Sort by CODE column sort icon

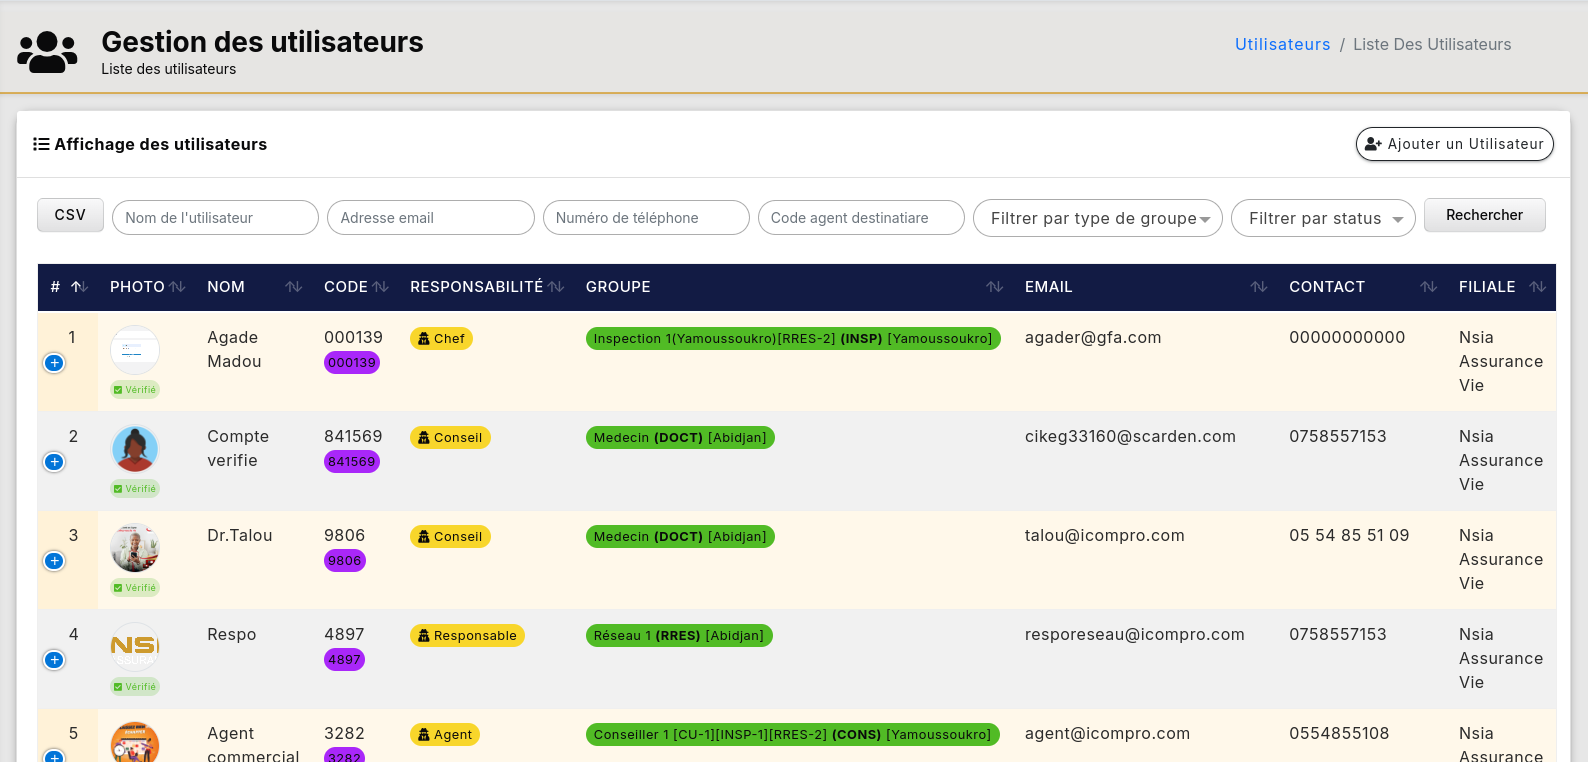381,287
